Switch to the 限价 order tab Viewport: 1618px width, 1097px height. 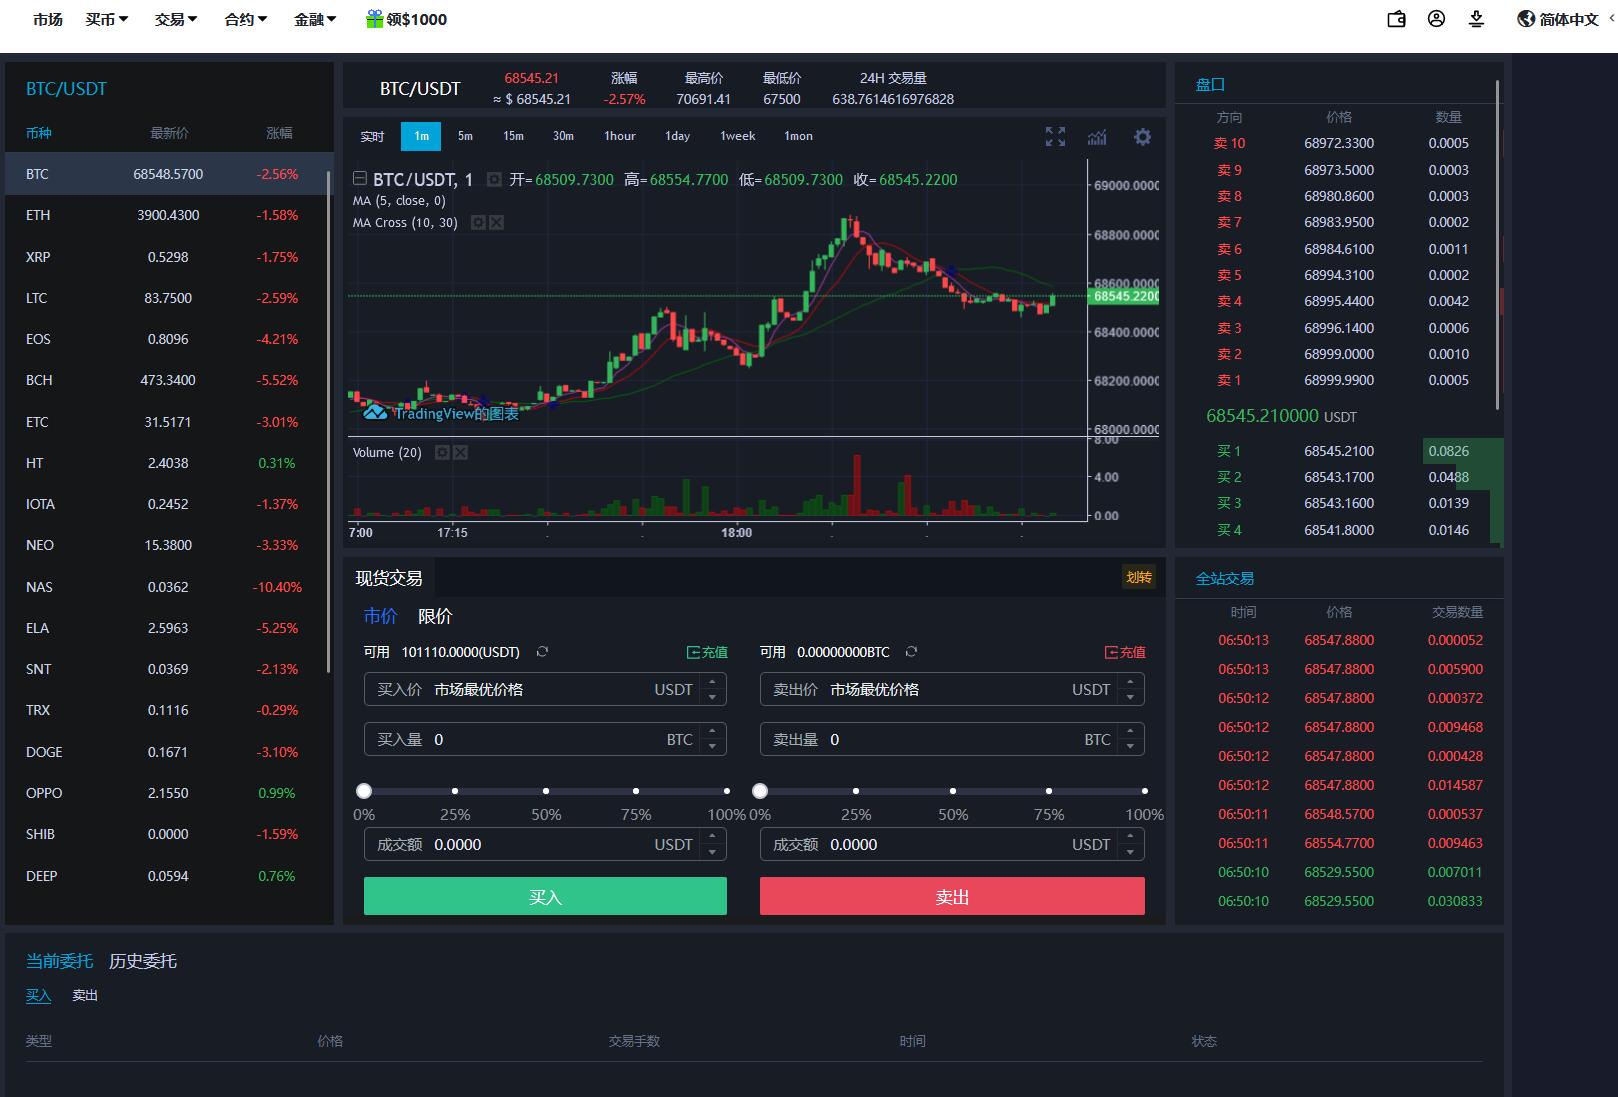pyautogui.click(x=435, y=616)
